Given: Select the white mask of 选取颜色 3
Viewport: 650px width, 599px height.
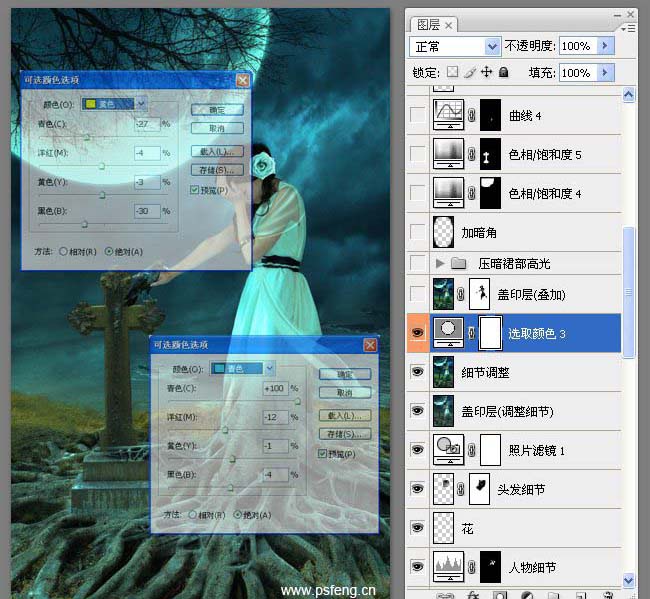Looking at the screenshot, I should tap(490, 333).
